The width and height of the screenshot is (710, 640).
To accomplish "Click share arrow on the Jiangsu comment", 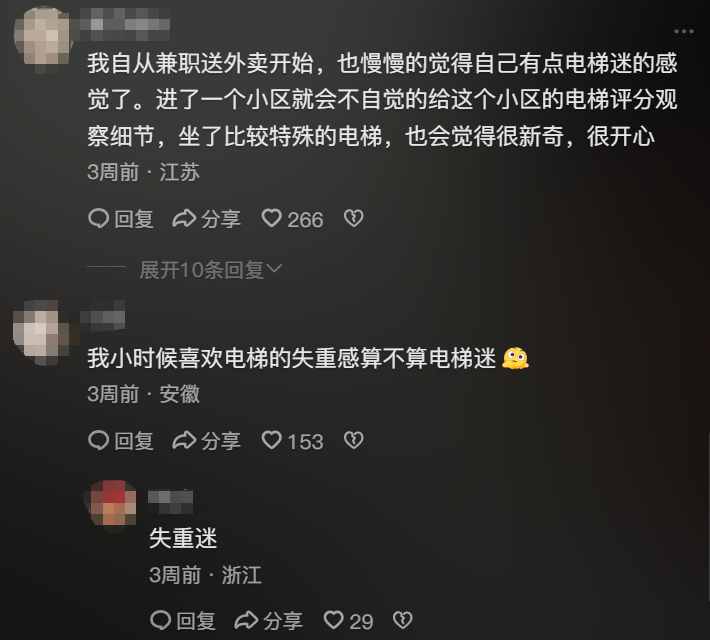I will 206,219.
